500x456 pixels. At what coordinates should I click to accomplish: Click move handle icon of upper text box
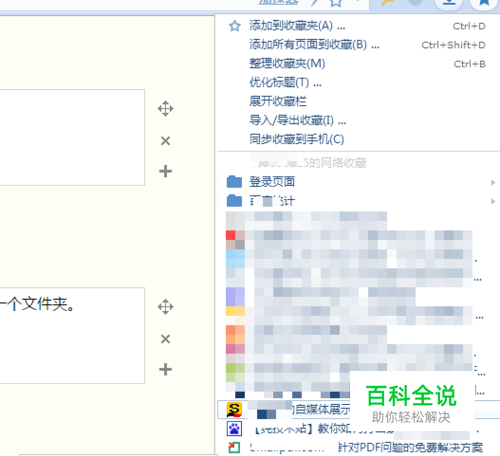coord(166,109)
